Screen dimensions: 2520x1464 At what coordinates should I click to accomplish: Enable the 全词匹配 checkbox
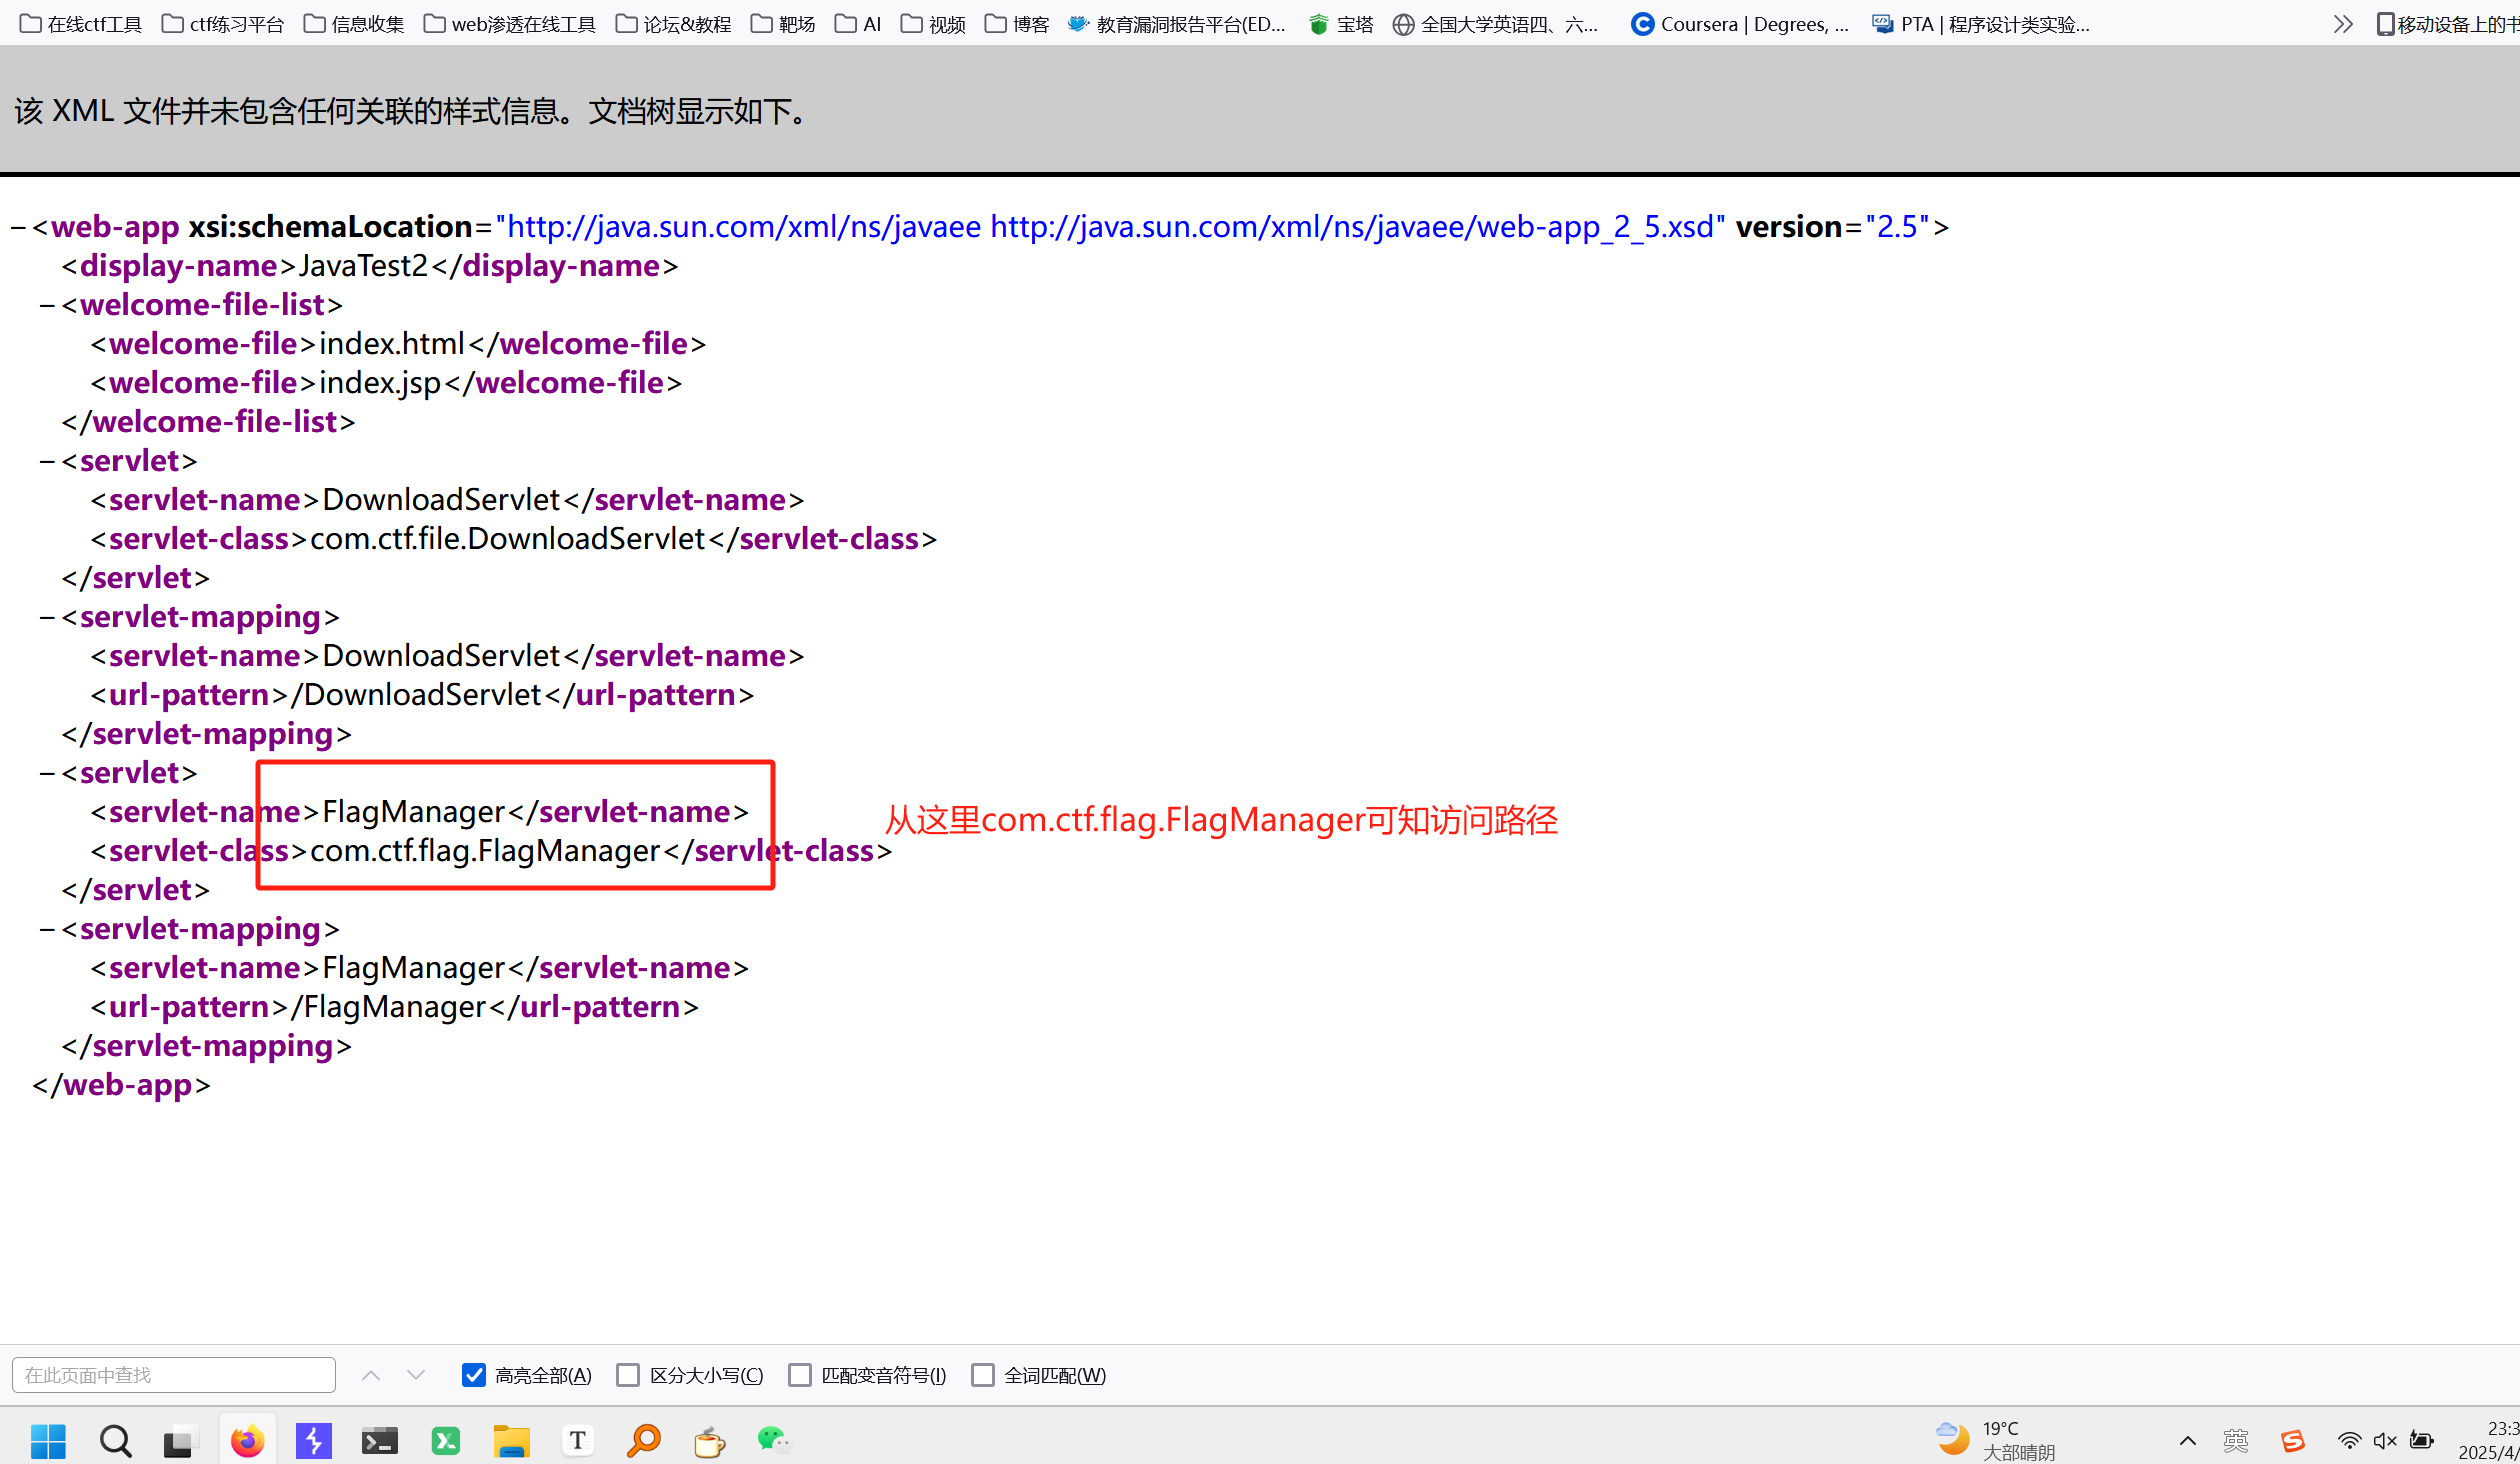[x=983, y=1375]
